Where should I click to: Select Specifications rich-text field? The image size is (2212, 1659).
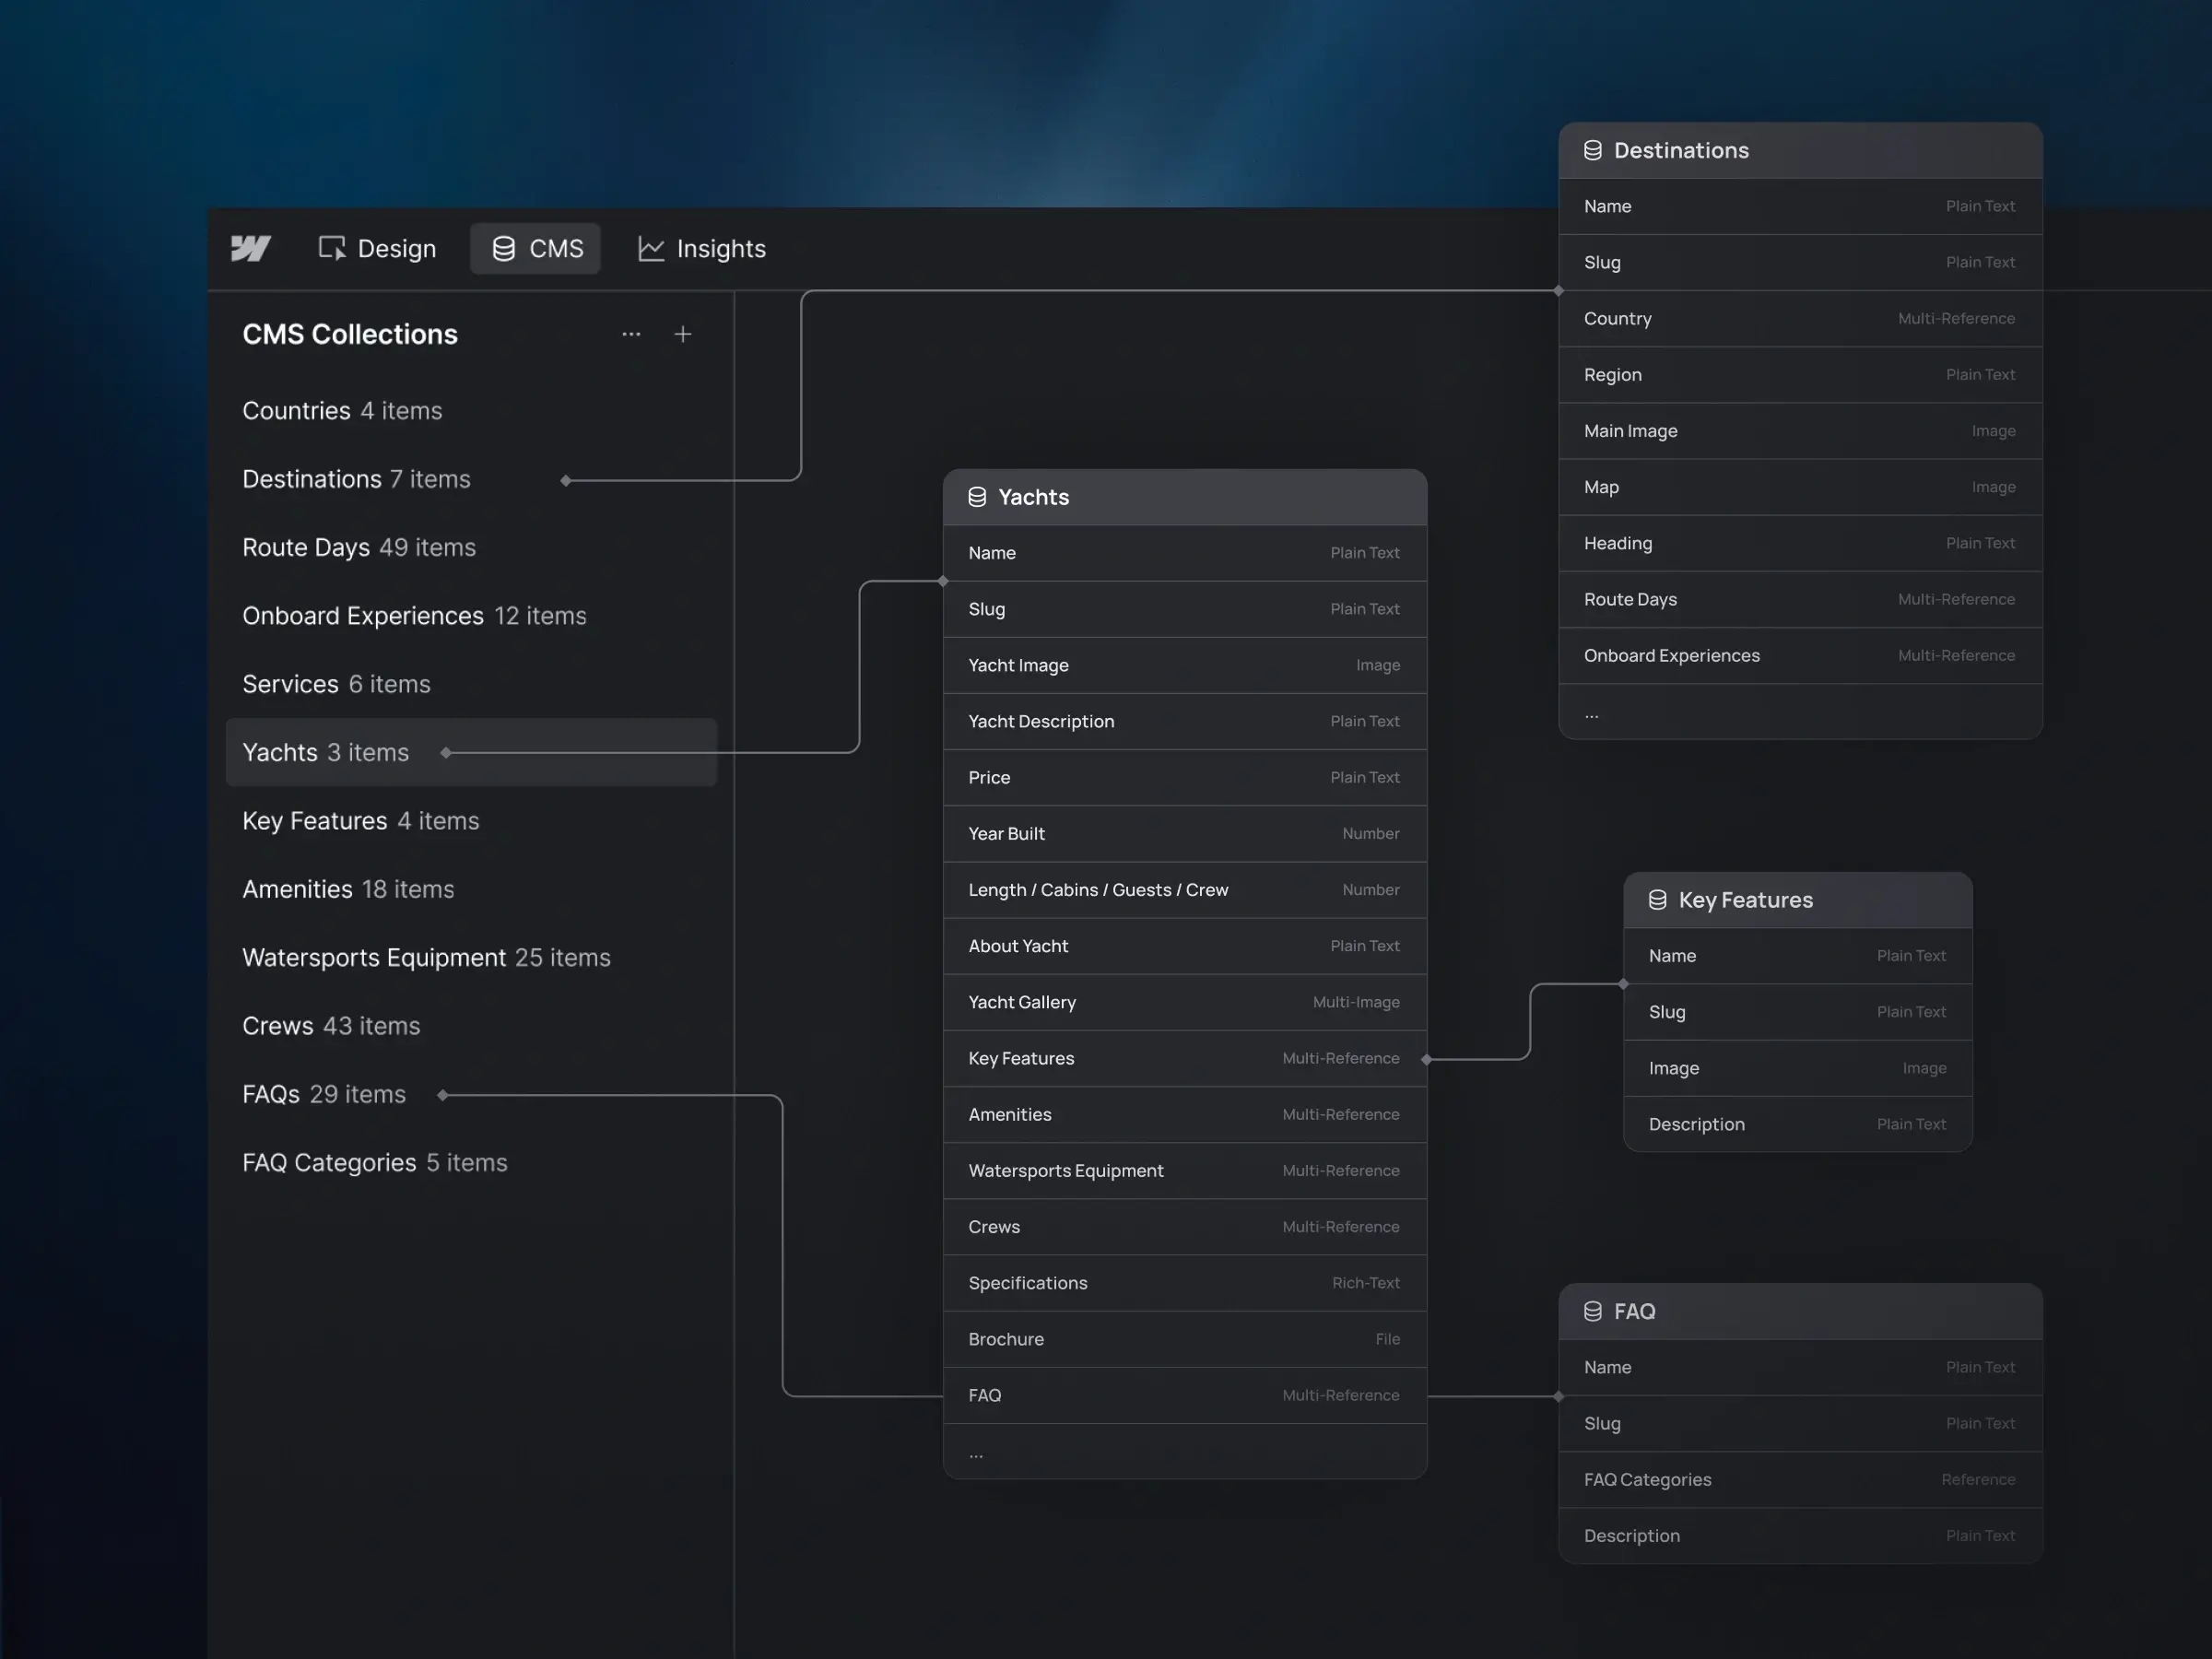1185,1283
